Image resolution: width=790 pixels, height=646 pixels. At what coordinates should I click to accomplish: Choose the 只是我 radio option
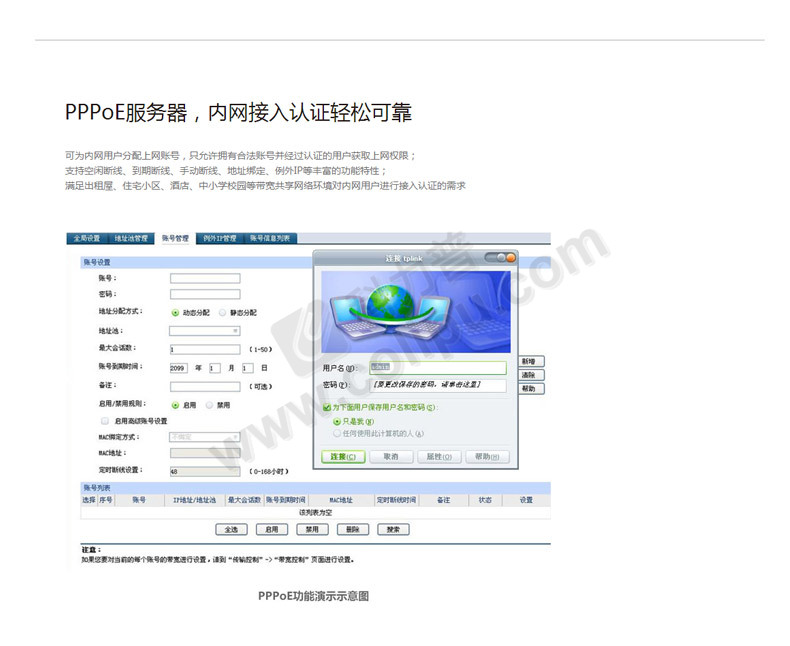pos(337,421)
